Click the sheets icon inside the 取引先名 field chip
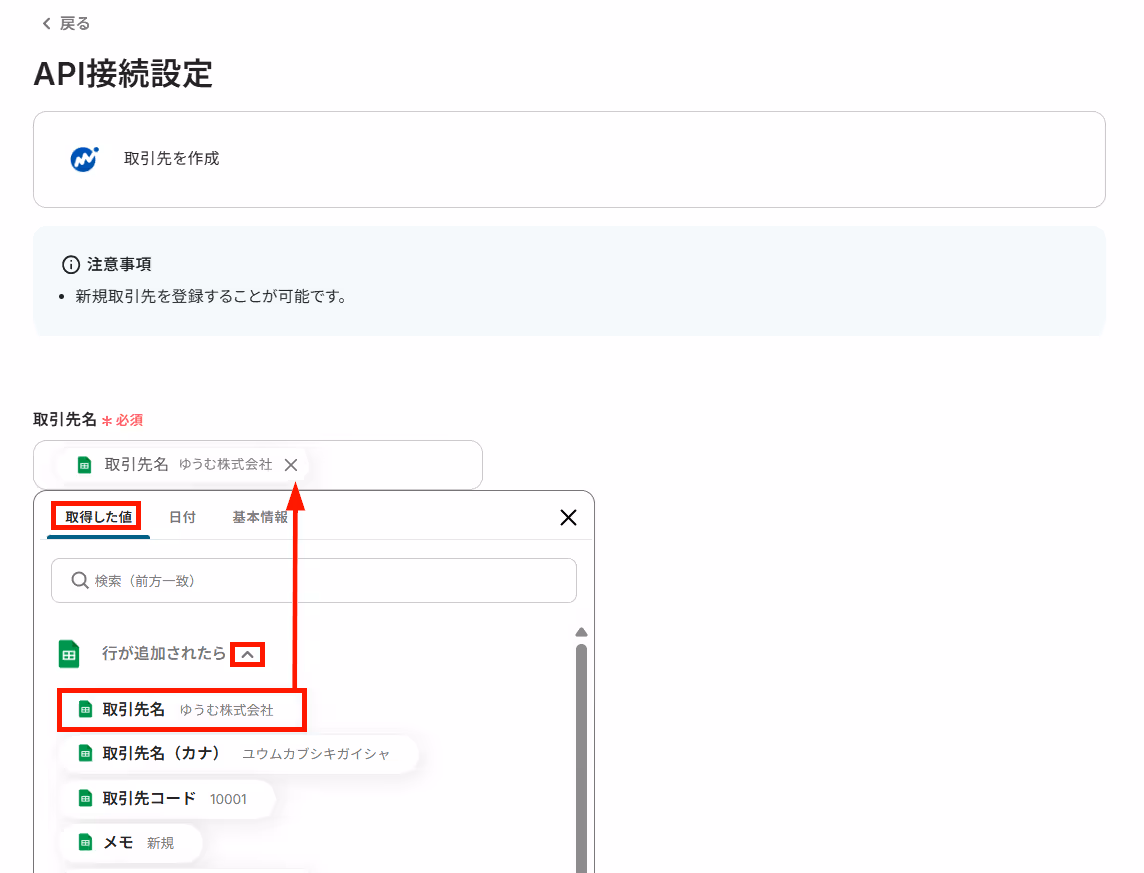The width and height of the screenshot is (1144, 873). click(x=85, y=465)
